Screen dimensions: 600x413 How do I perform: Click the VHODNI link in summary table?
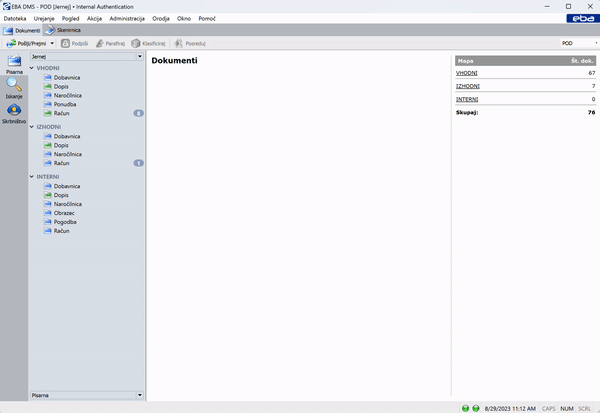[466, 73]
